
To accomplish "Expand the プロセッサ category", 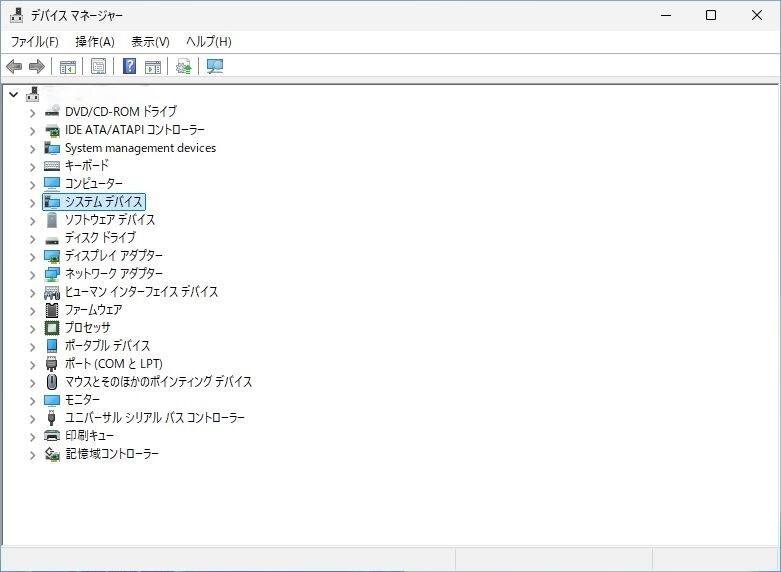I will click(32, 328).
